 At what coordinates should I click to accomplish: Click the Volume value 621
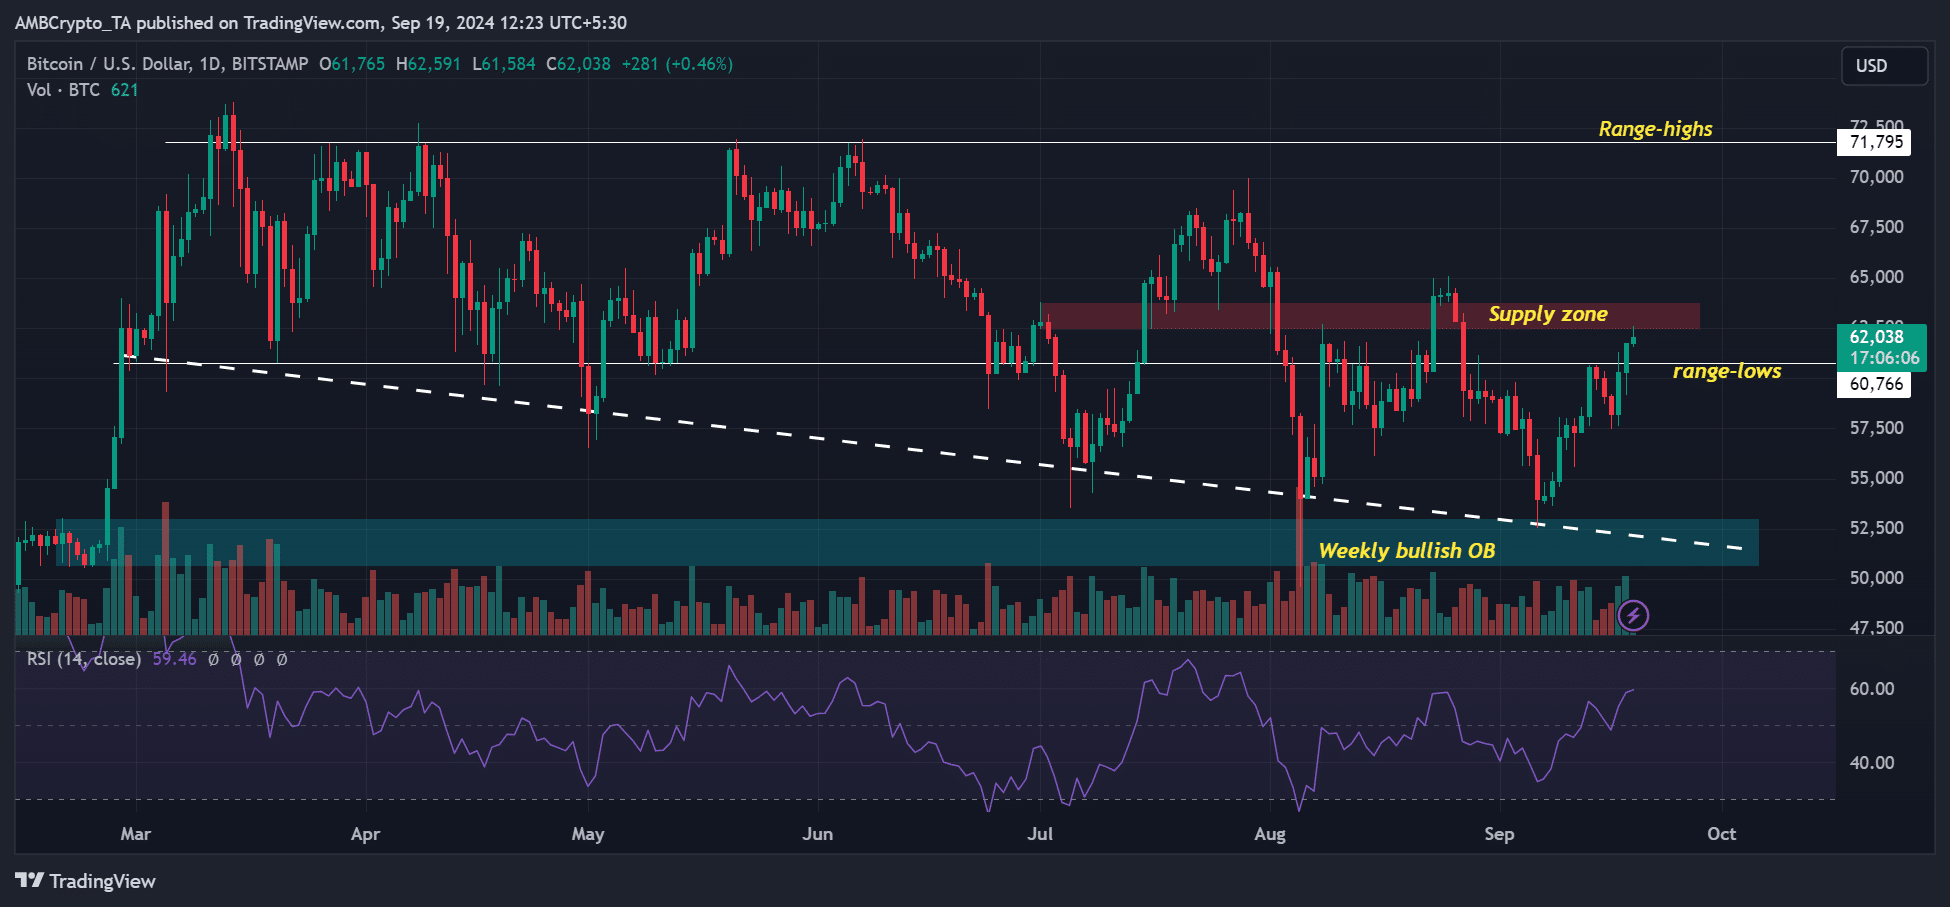click(125, 90)
